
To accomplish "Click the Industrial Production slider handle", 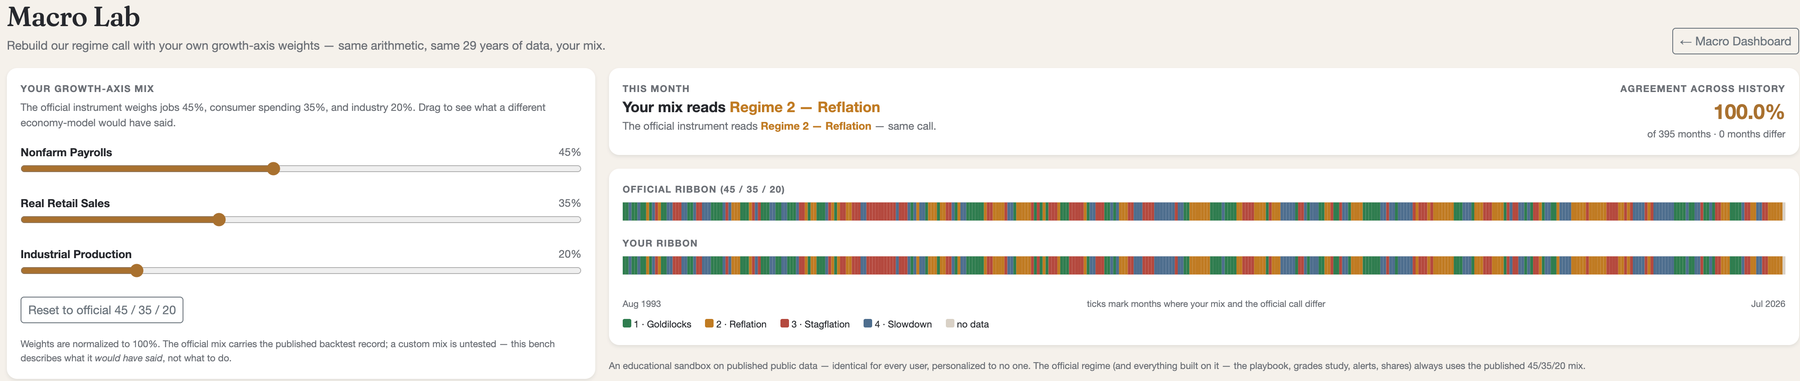I will click(137, 271).
